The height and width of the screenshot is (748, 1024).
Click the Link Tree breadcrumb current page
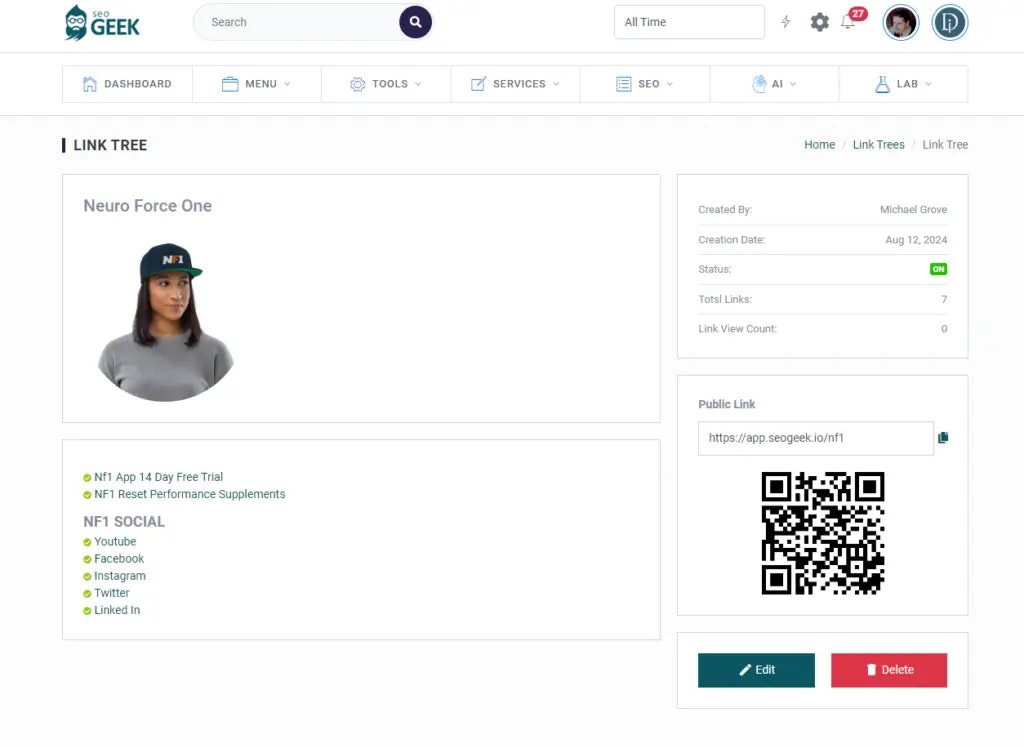coord(945,144)
